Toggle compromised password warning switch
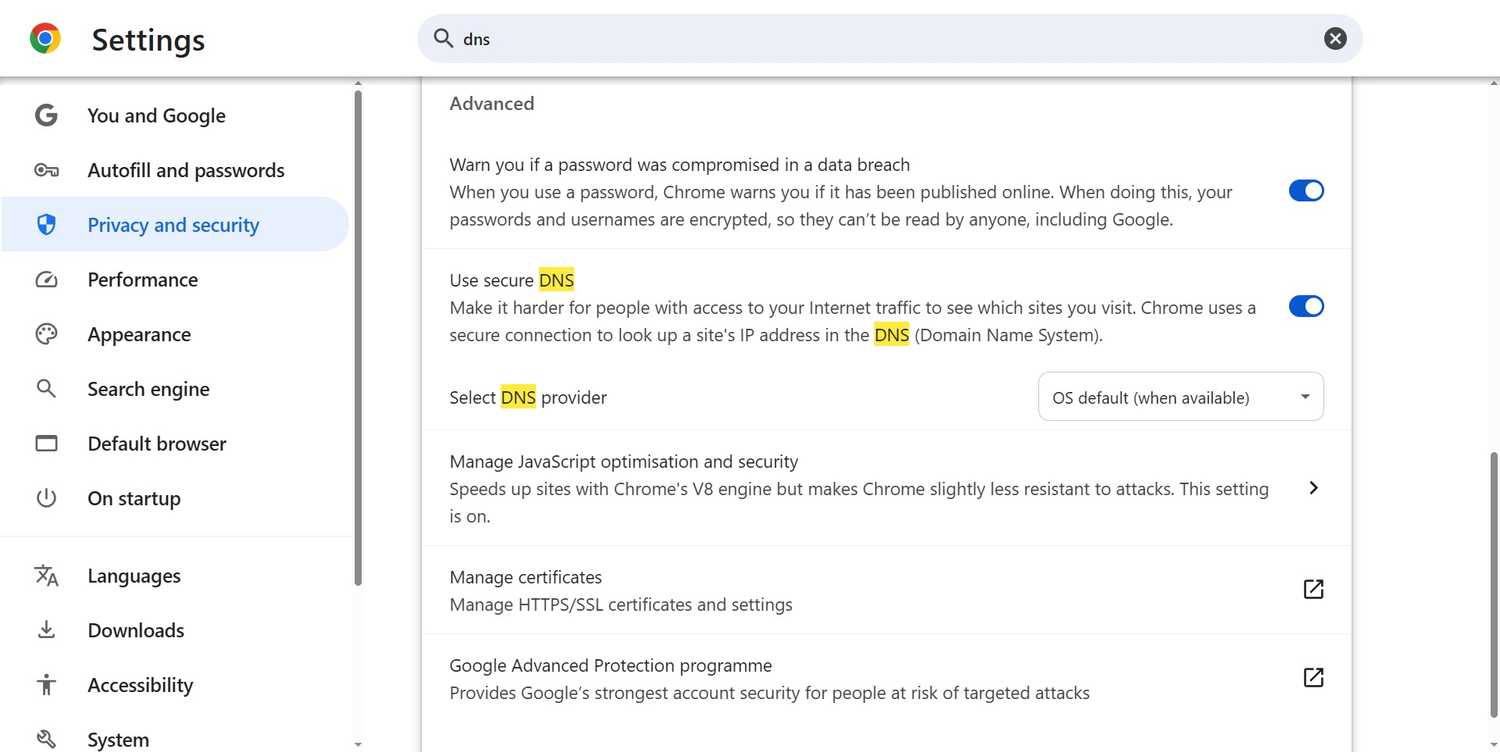 click(1306, 190)
